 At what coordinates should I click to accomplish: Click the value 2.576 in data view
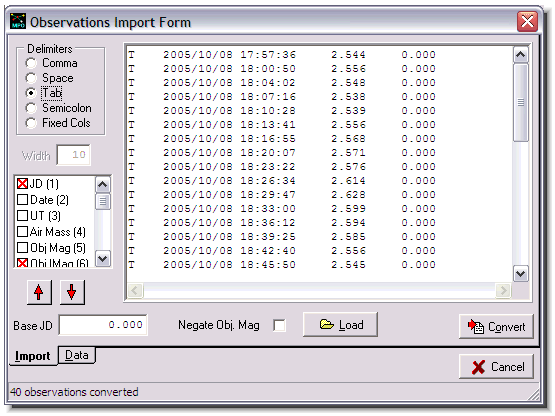point(348,167)
